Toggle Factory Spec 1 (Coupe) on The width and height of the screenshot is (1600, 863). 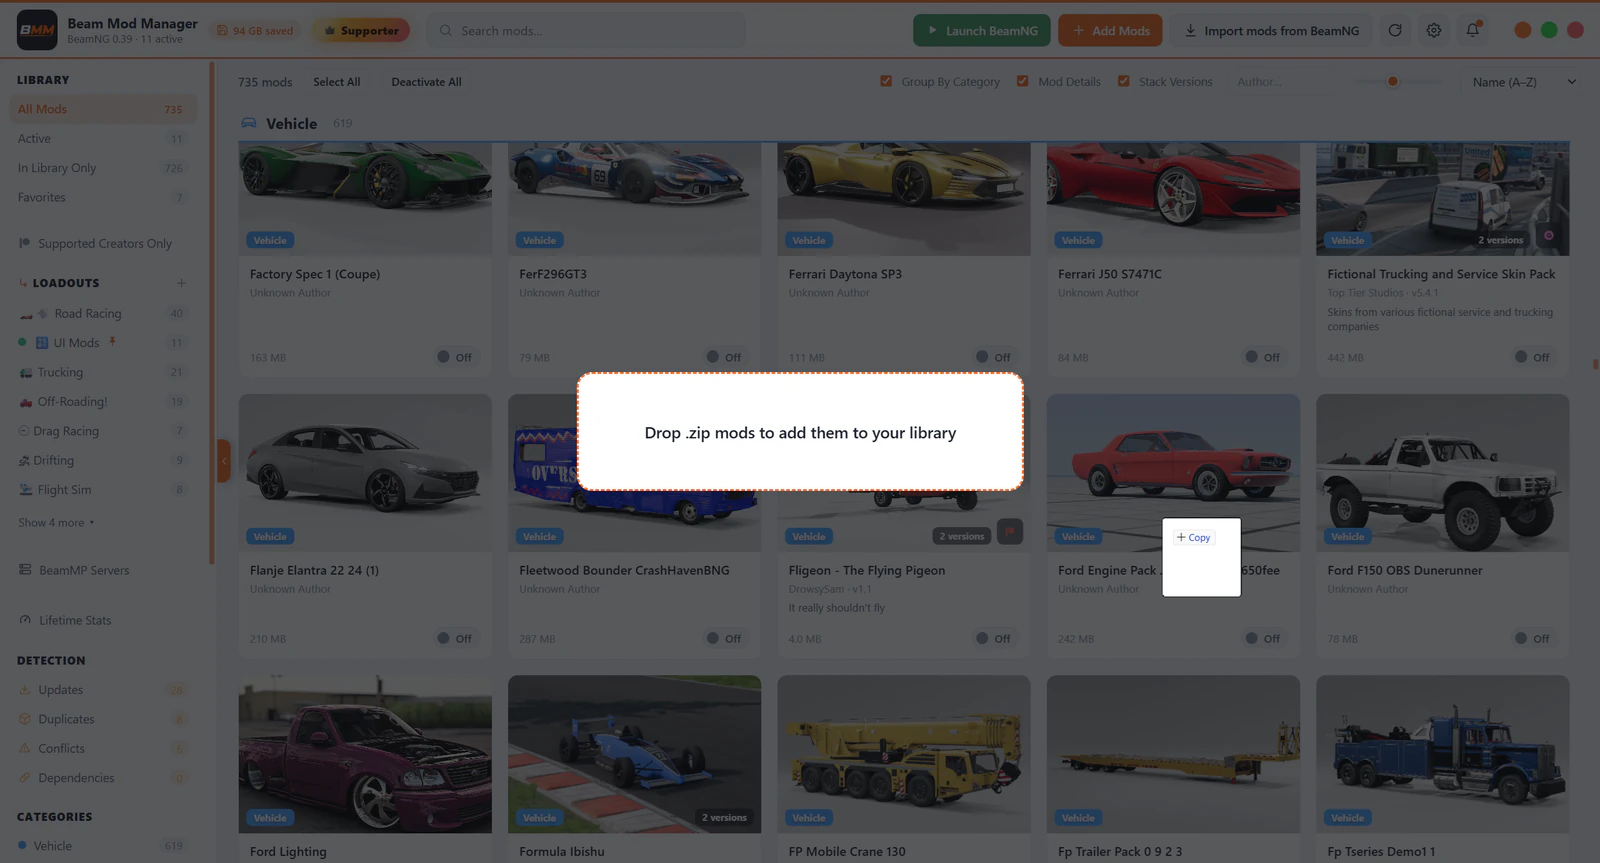pos(455,357)
